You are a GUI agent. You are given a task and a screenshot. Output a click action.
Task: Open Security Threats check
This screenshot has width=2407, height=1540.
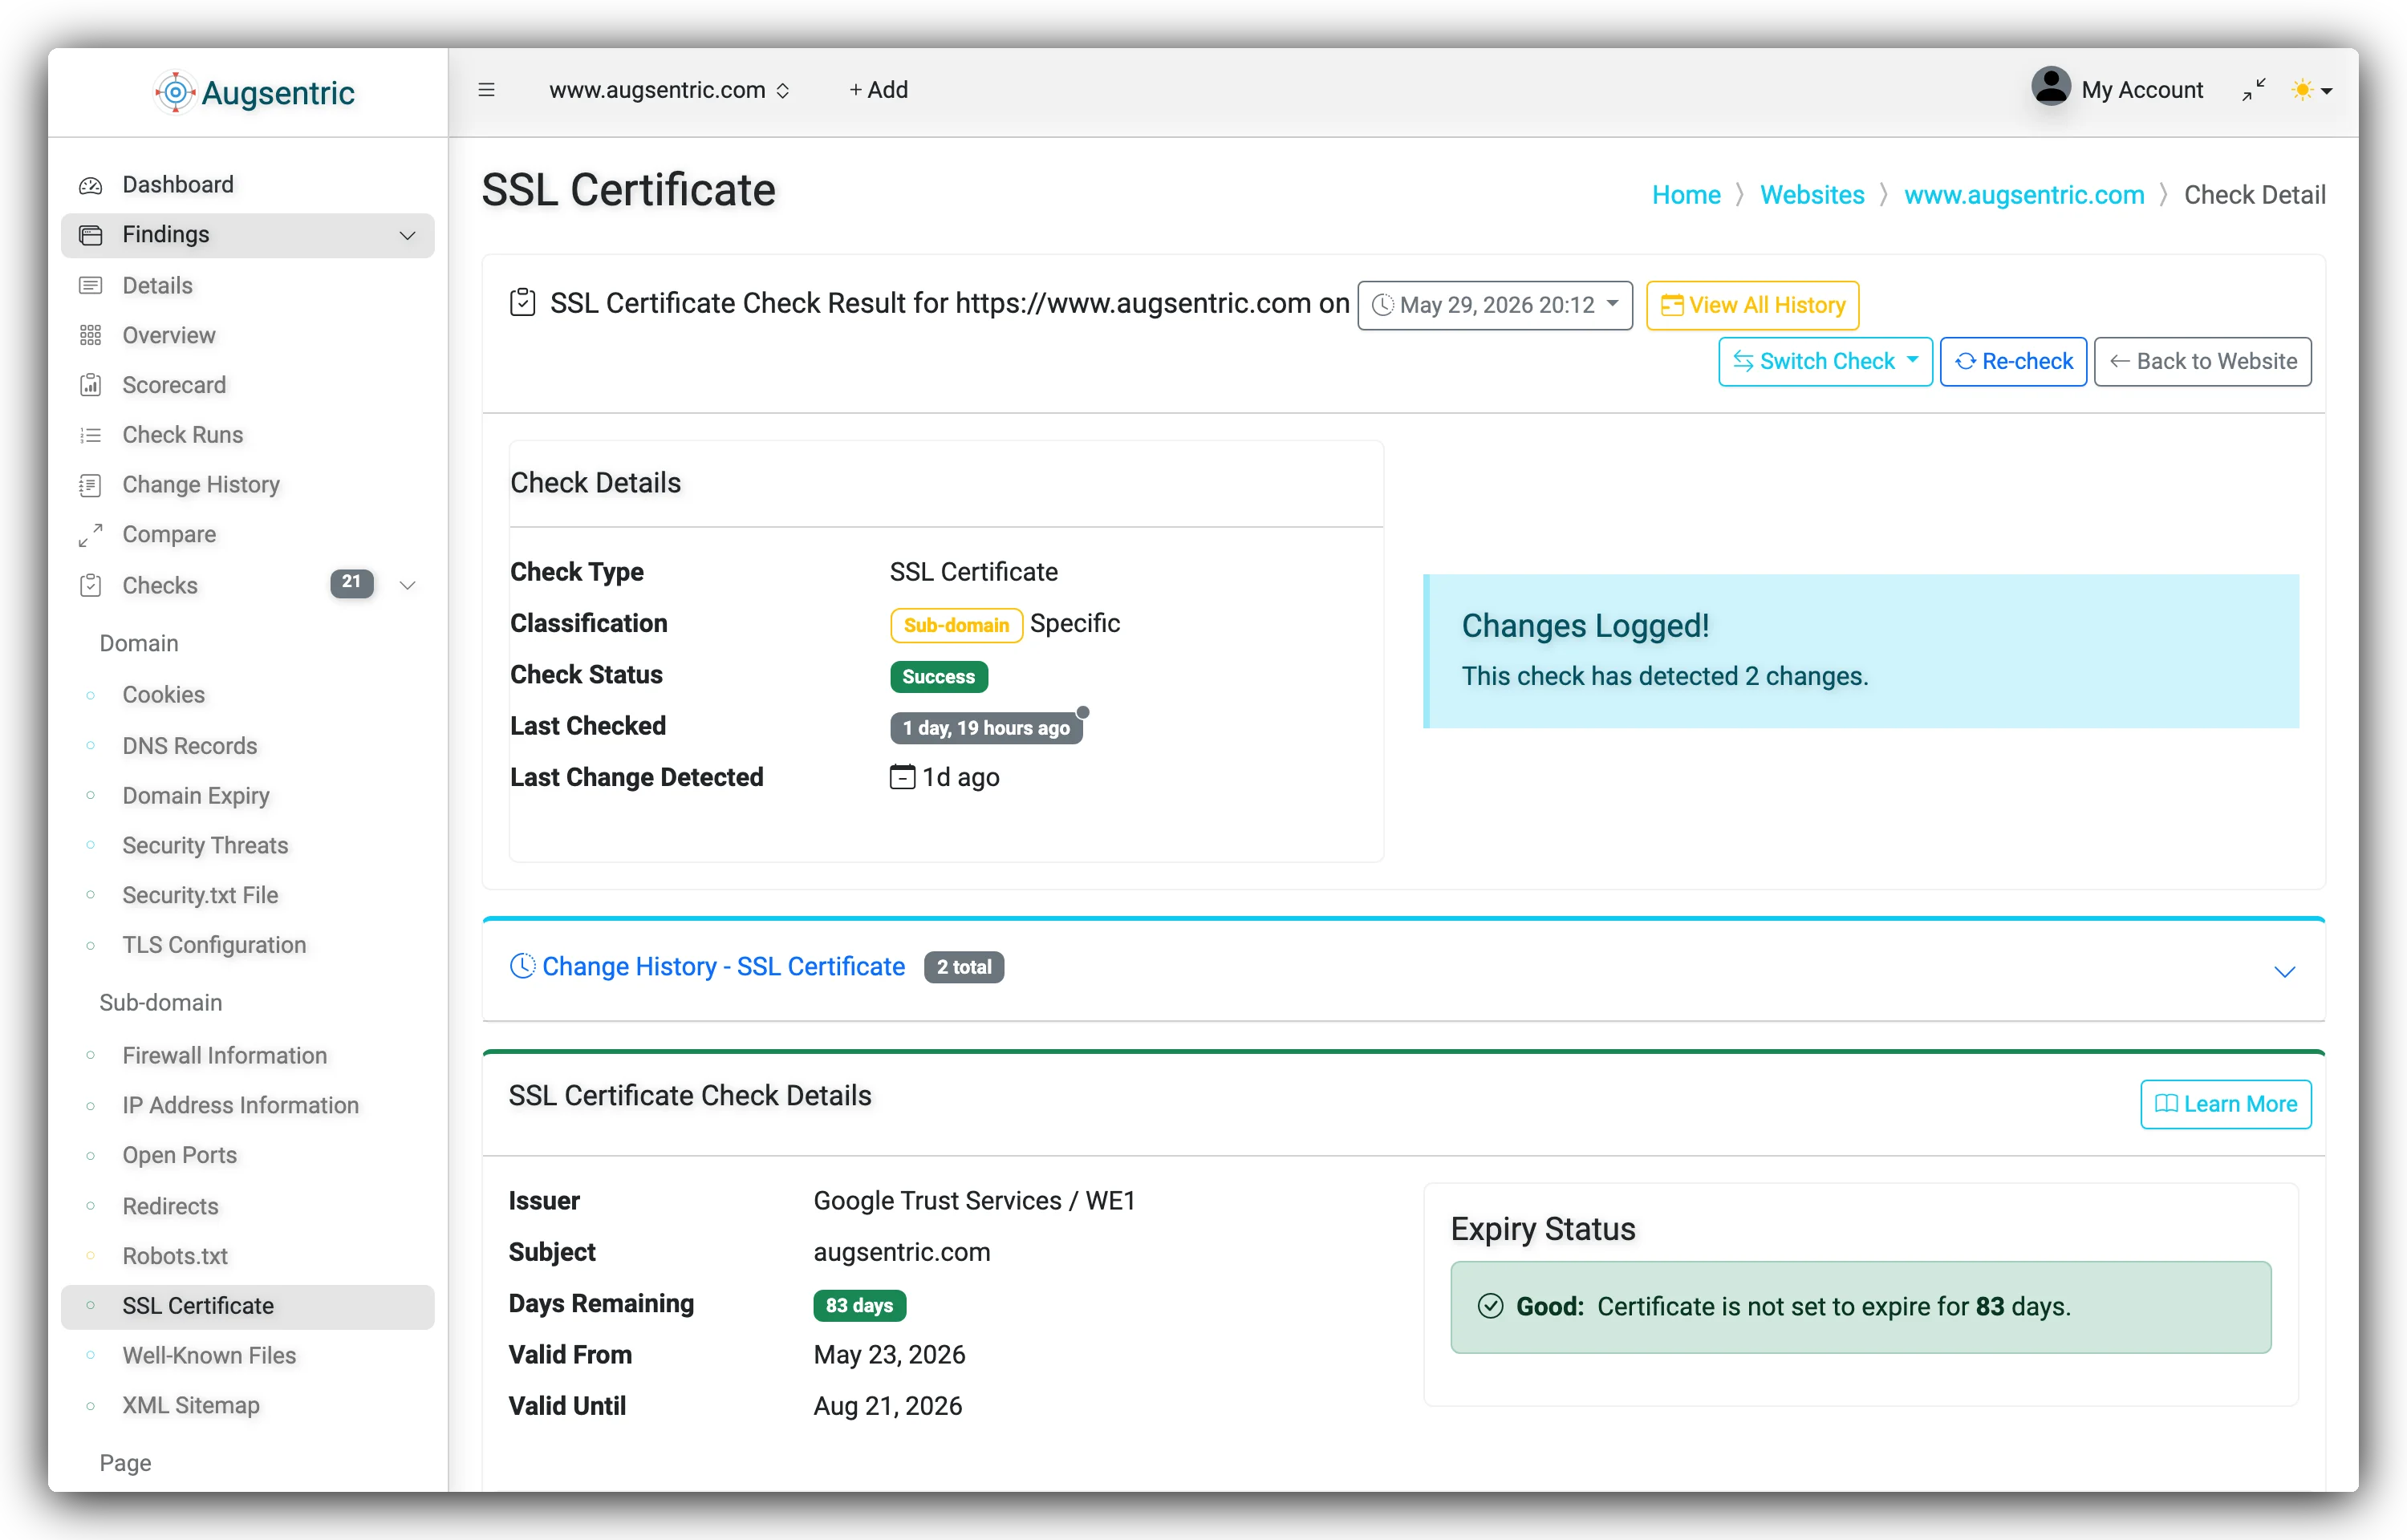248,846
